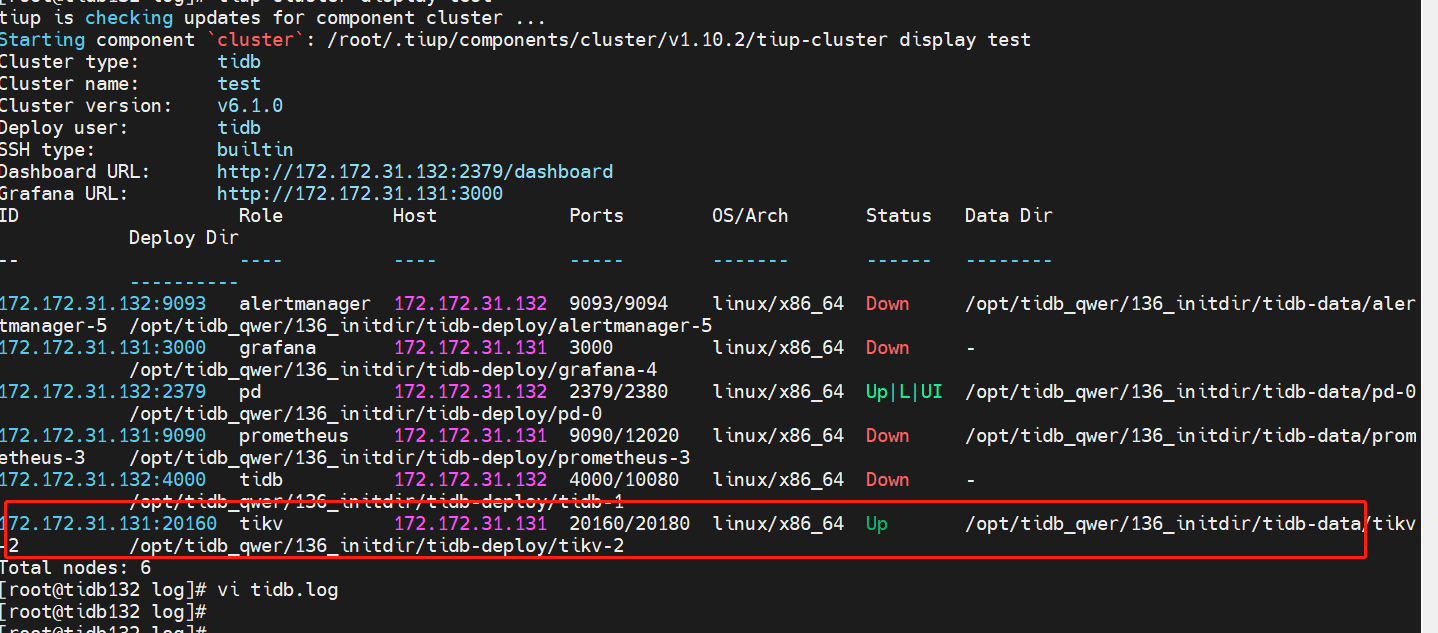Click the Deploy user value tidb
The image size is (1438, 633).
(239, 128)
